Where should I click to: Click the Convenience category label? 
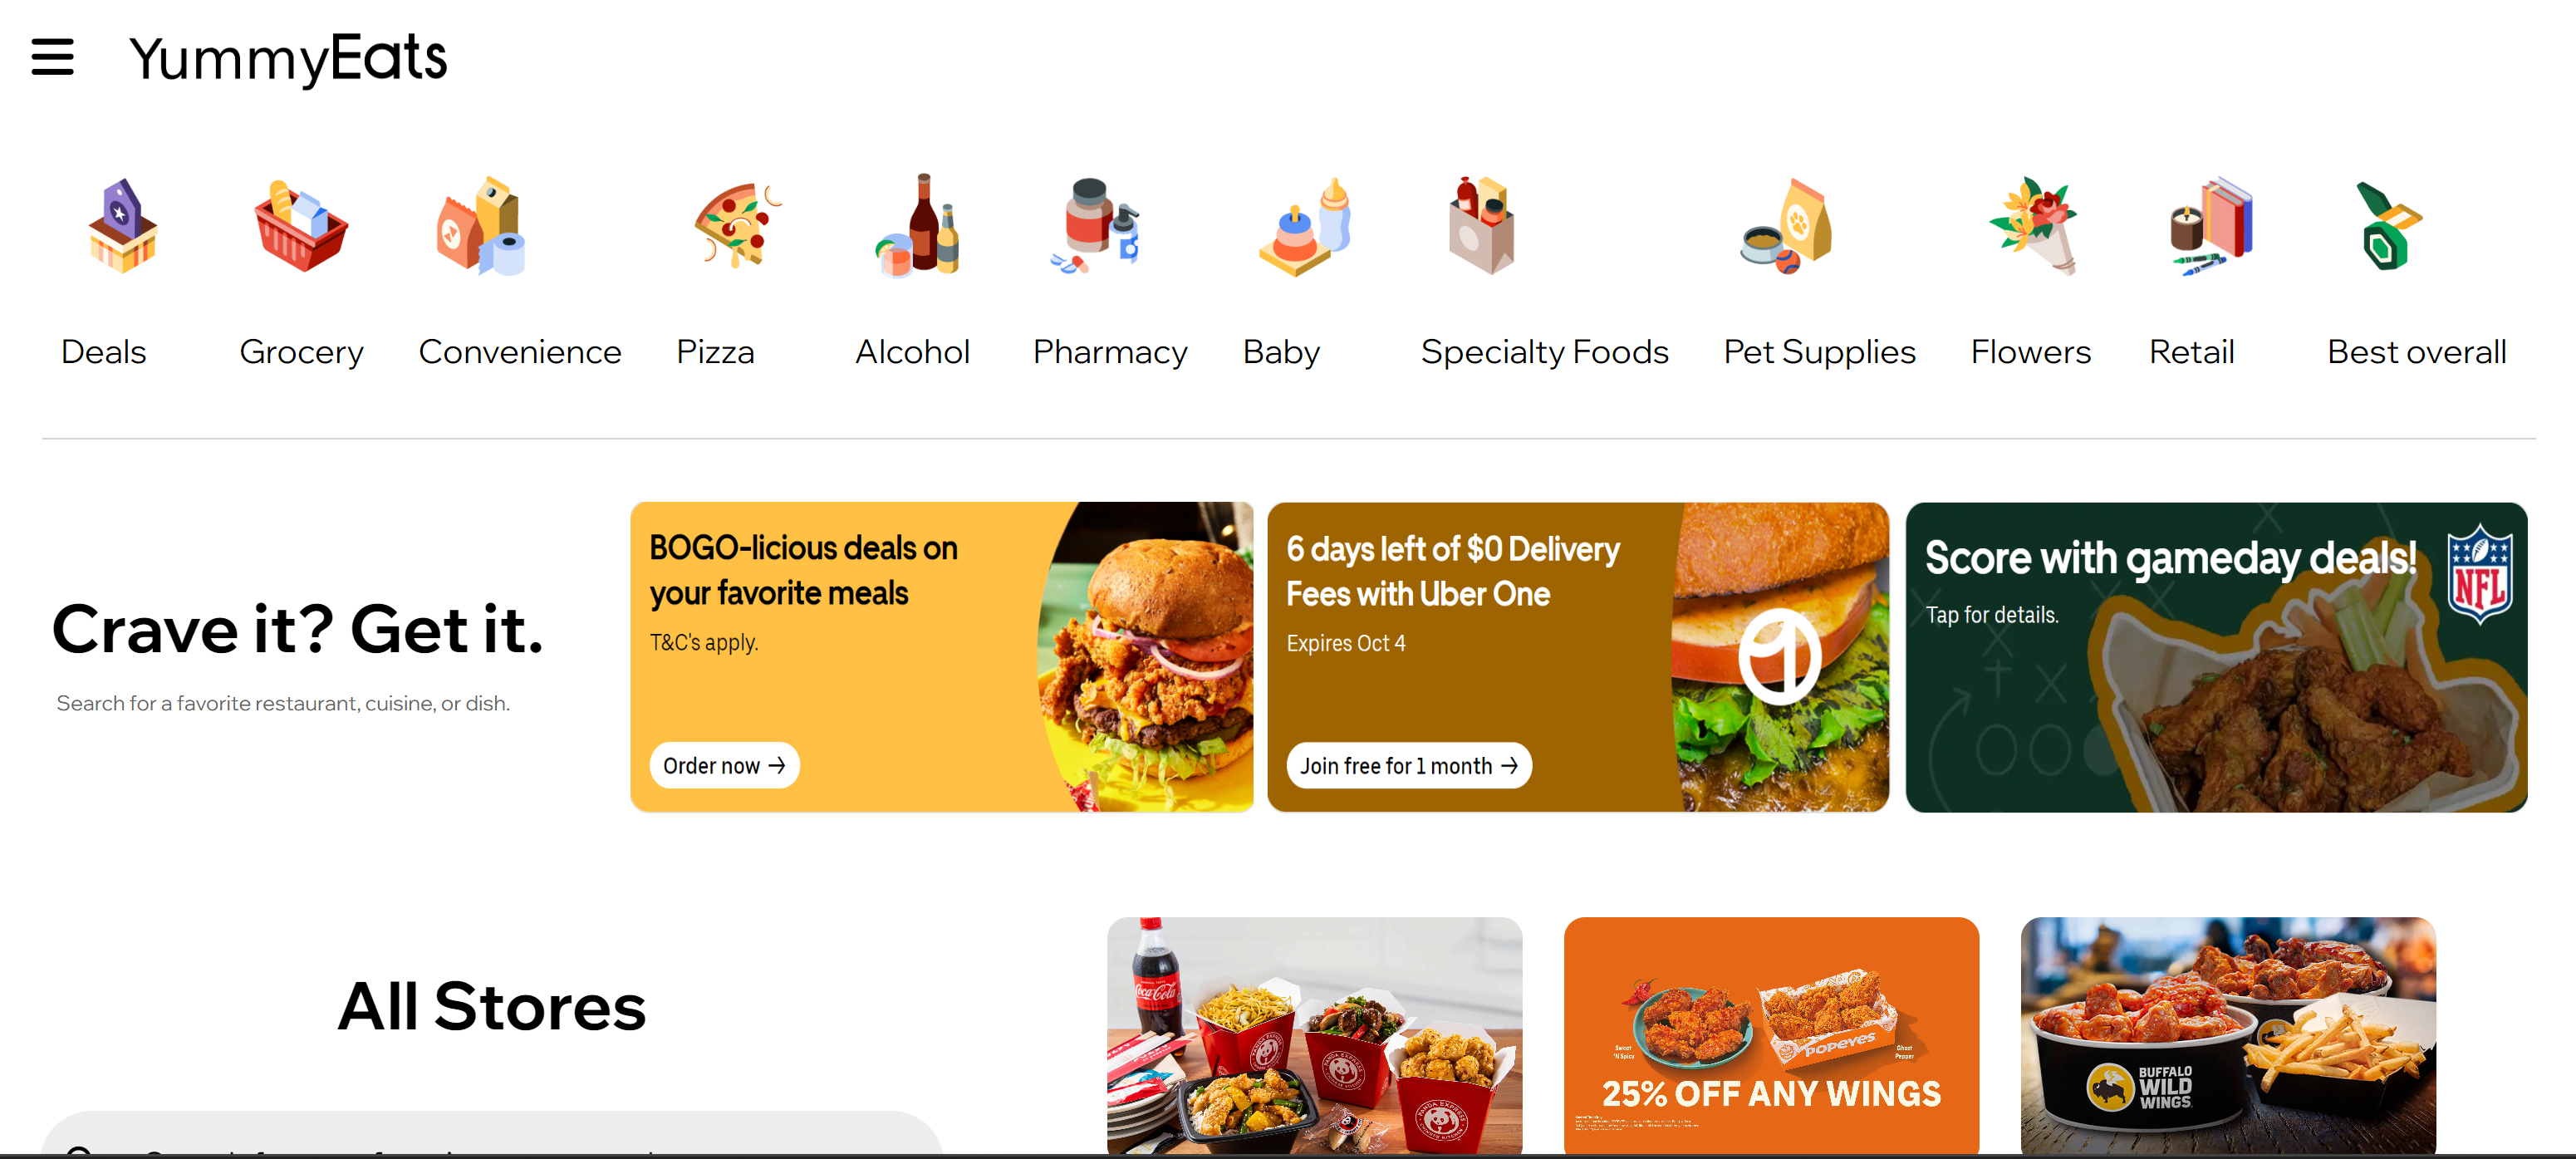(x=519, y=352)
